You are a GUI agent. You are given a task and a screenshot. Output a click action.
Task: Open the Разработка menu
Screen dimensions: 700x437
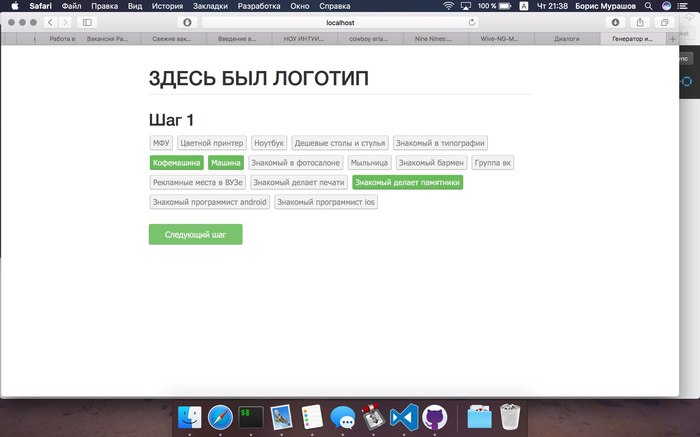click(x=259, y=6)
